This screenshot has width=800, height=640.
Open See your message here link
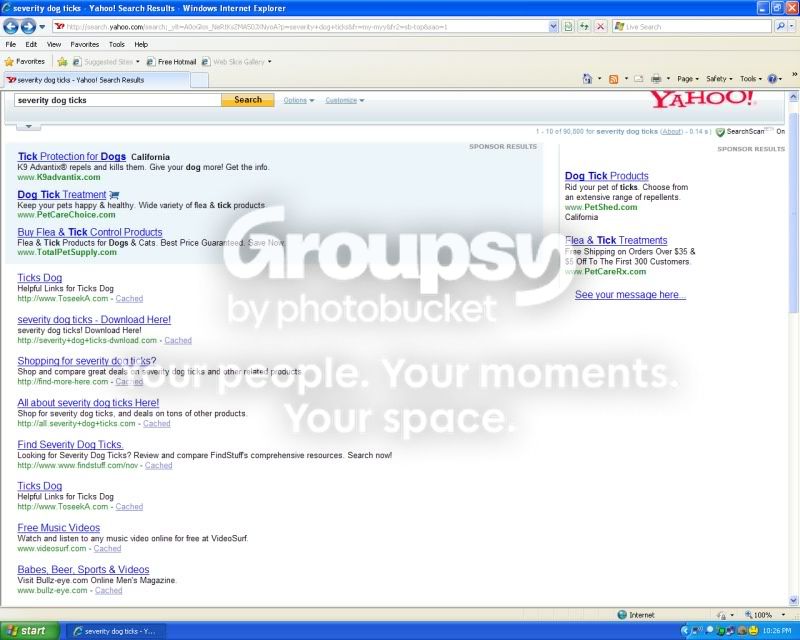coord(630,294)
